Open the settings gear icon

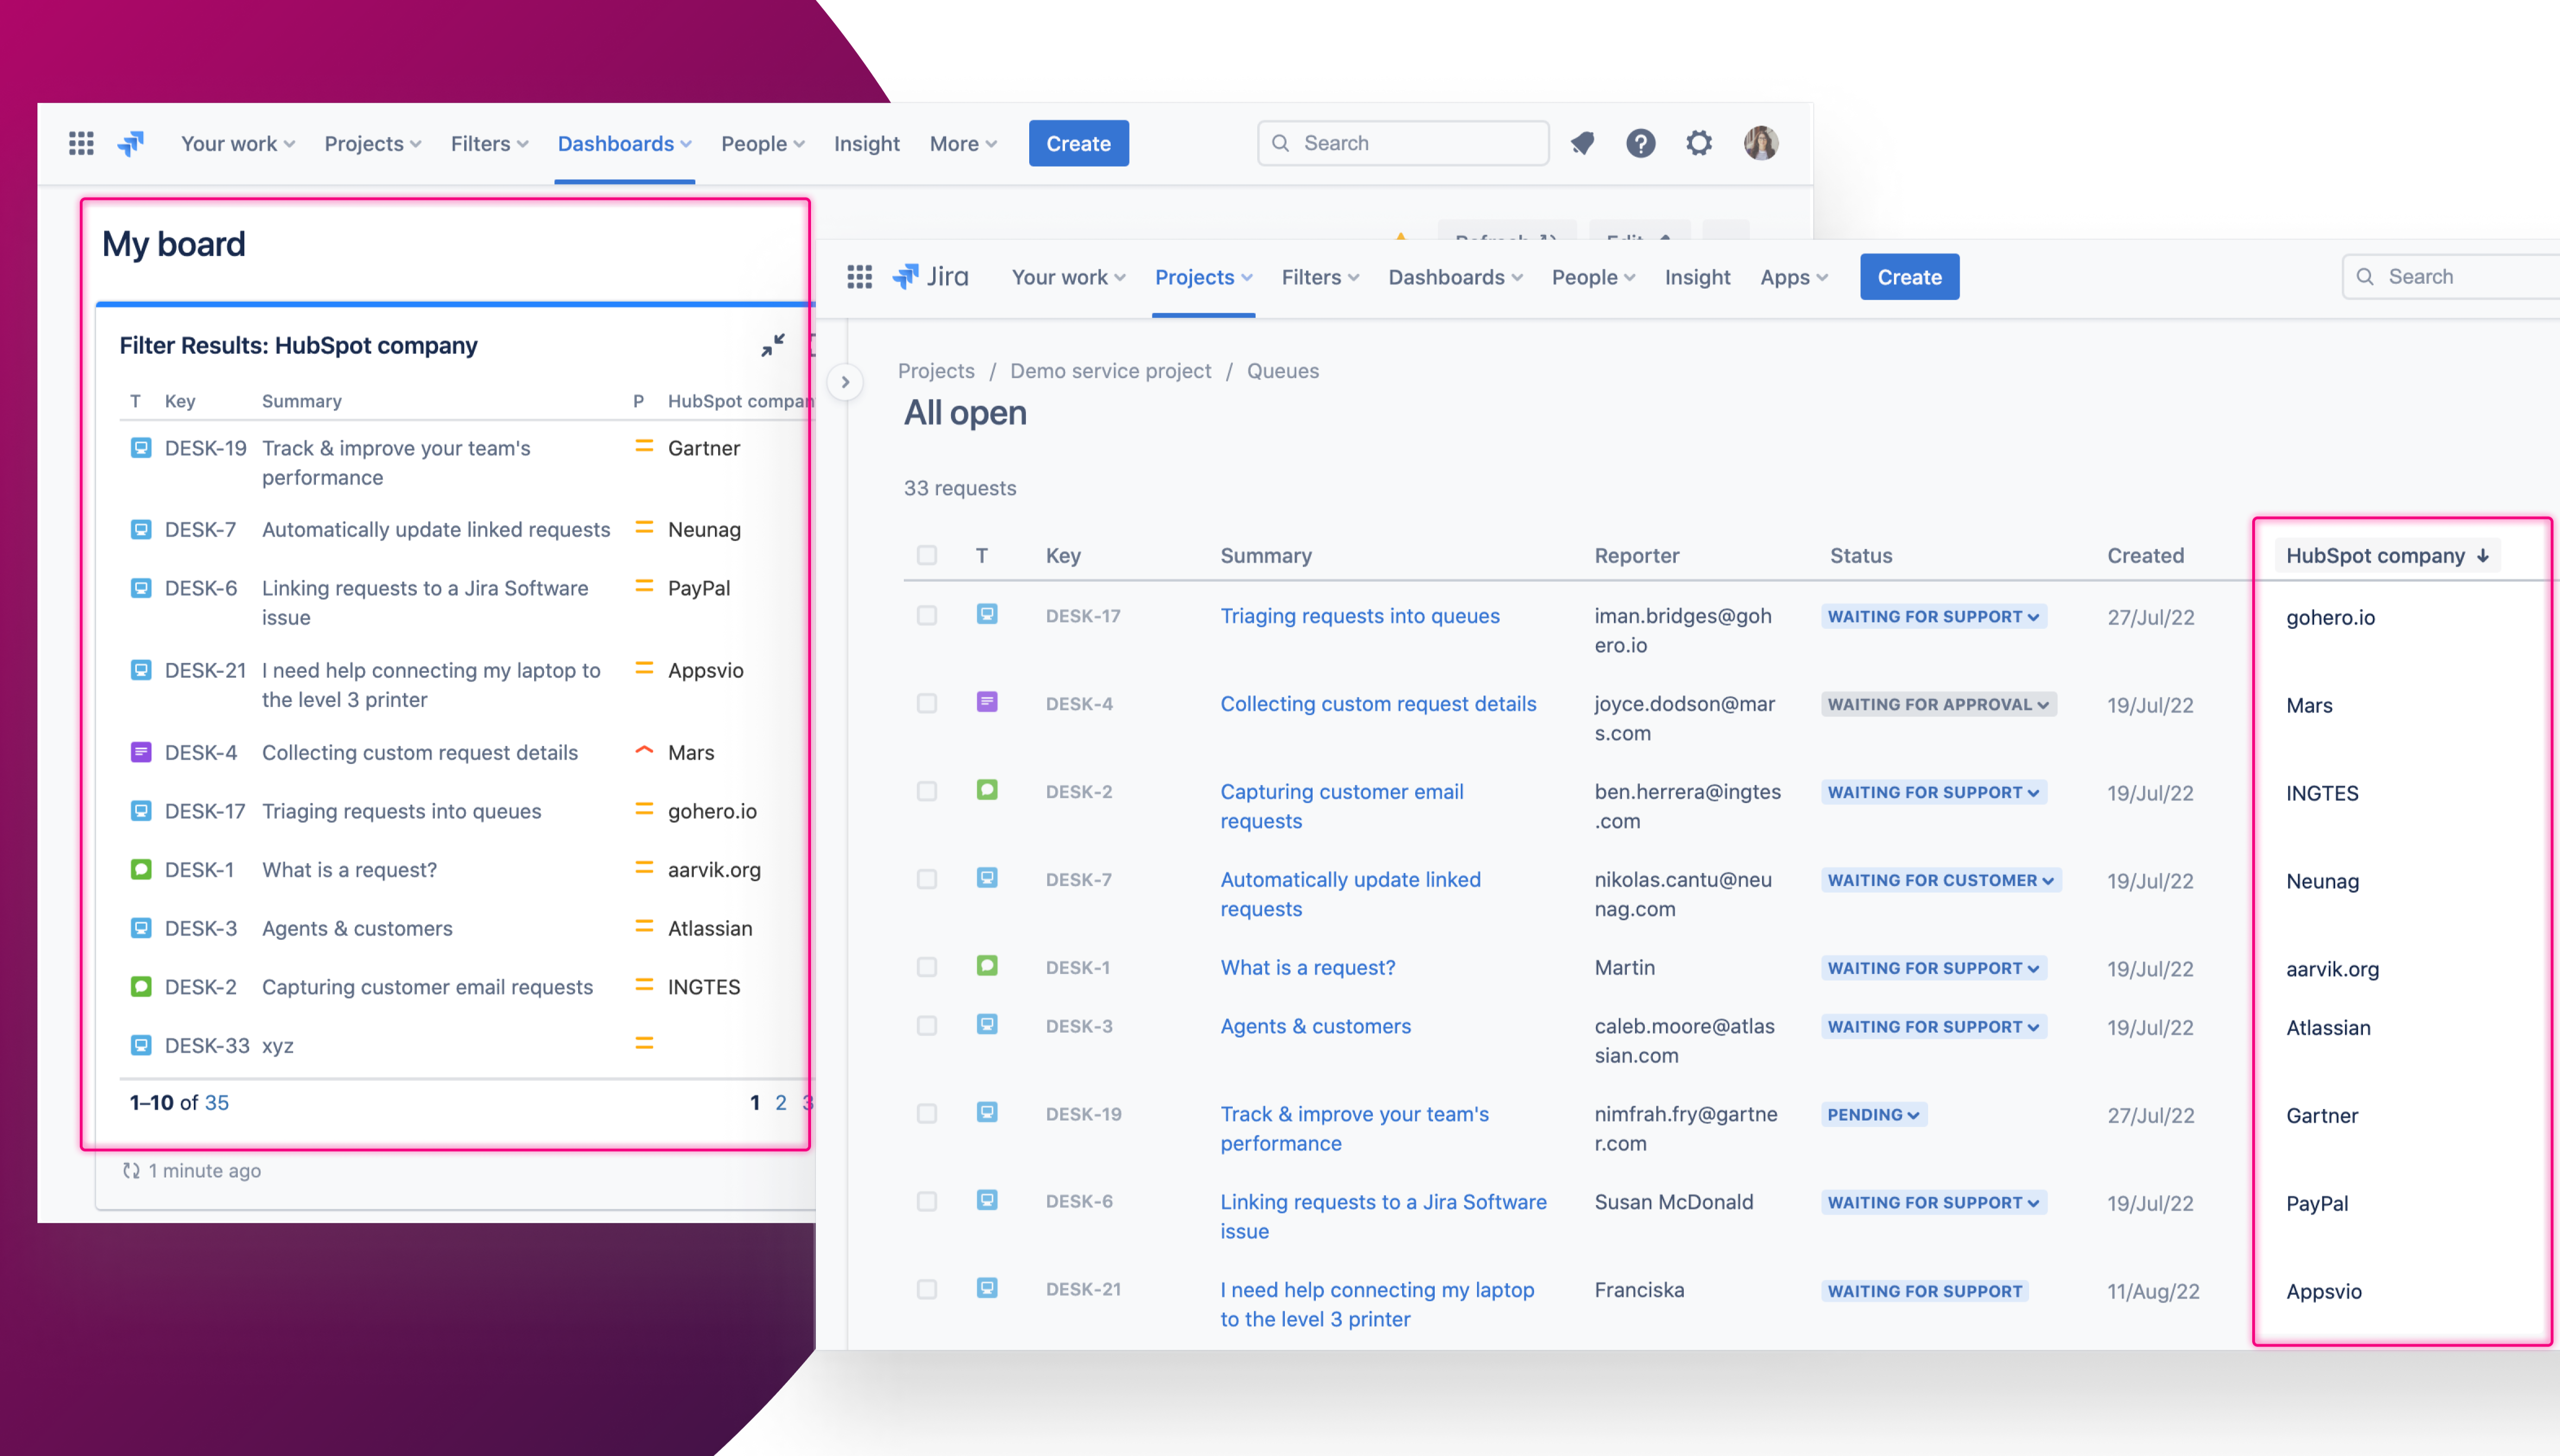point(1699,143)
